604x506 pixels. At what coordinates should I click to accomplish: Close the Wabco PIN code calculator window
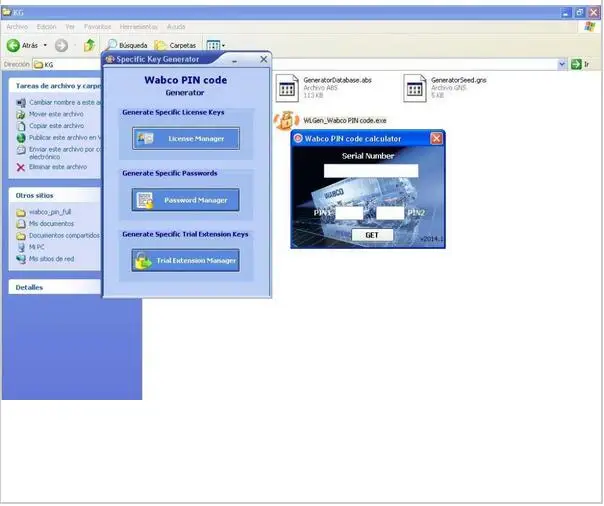436,138
